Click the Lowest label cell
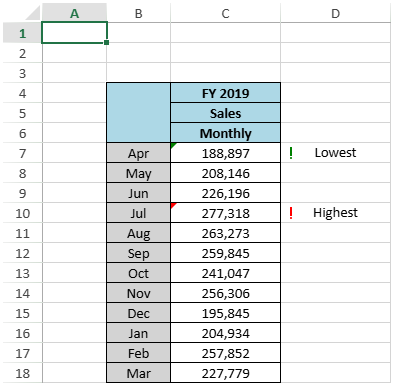The width and height of the screenshot is (395, 387). 335,153
